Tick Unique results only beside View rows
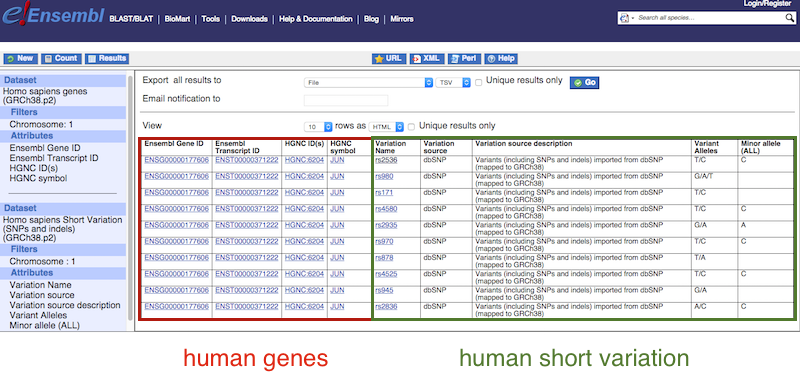The height and width of the screenshot is (388, 800). [411, 127]
